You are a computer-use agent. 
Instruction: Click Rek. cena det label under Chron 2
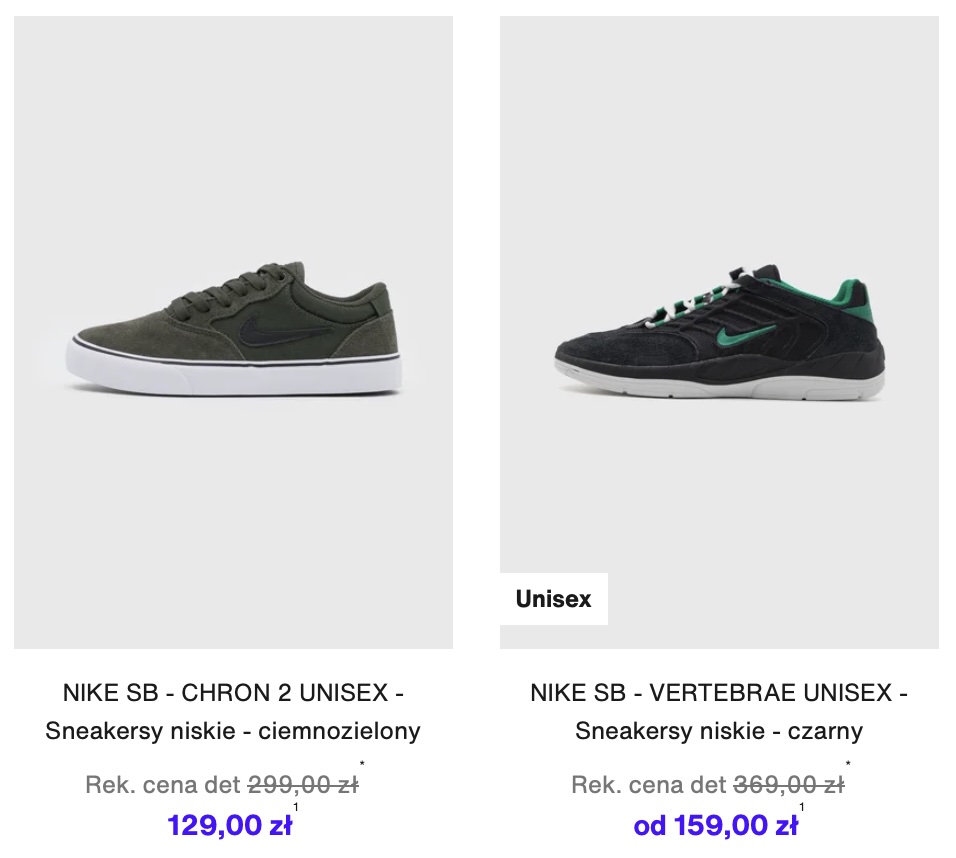tap(163, 784)
